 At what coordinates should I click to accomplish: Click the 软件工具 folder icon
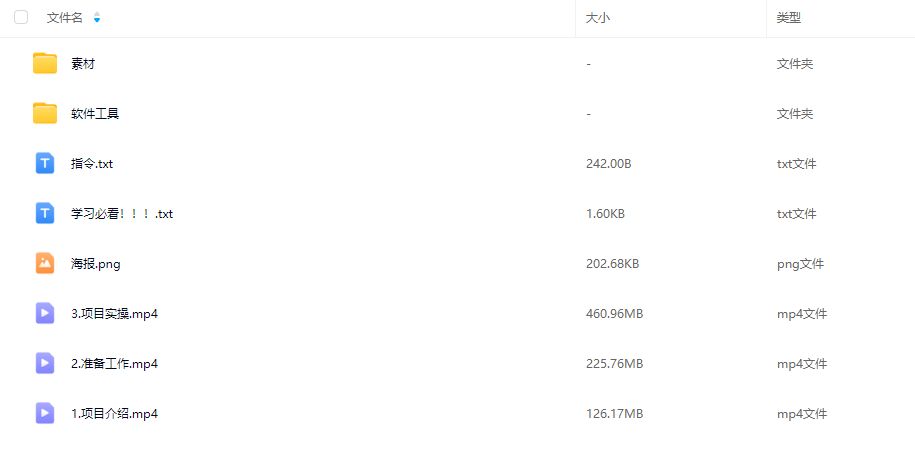(45, 113)
